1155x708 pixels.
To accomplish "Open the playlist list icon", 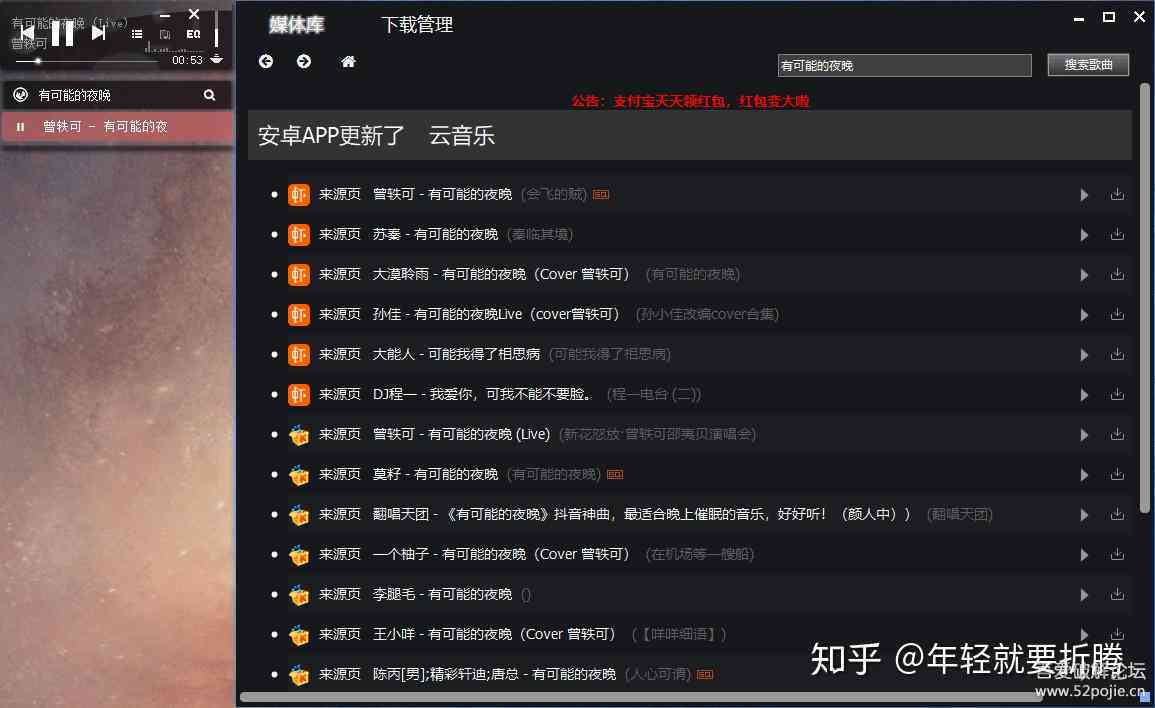I will [137, 34].
